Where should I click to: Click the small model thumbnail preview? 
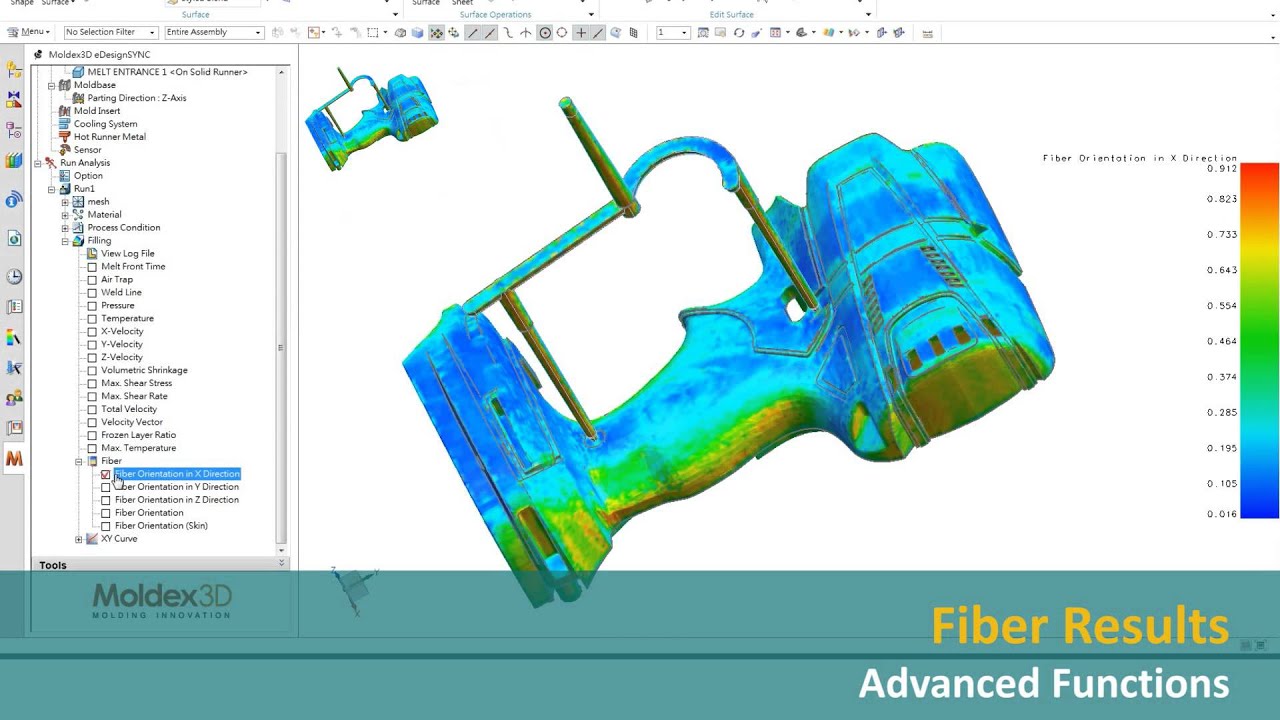point(370,118)
